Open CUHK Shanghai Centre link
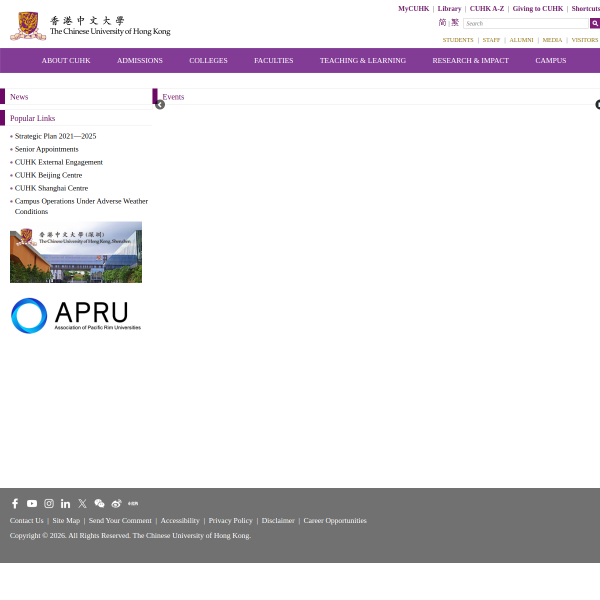Viewport: 600px width, 600px height. tap(52, 188)
